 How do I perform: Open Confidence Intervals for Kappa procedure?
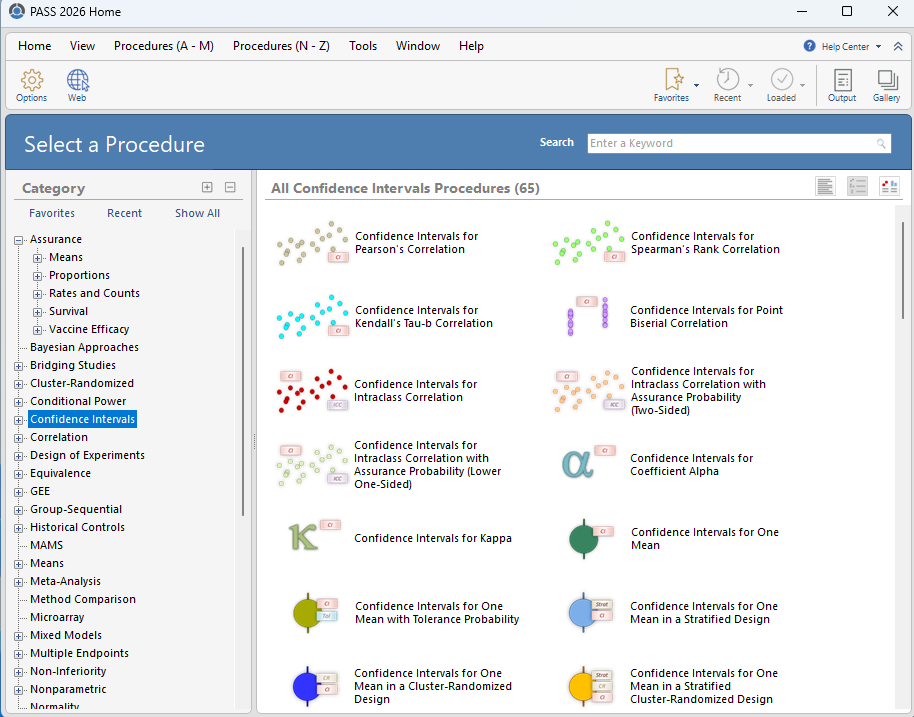pos(433,538)
